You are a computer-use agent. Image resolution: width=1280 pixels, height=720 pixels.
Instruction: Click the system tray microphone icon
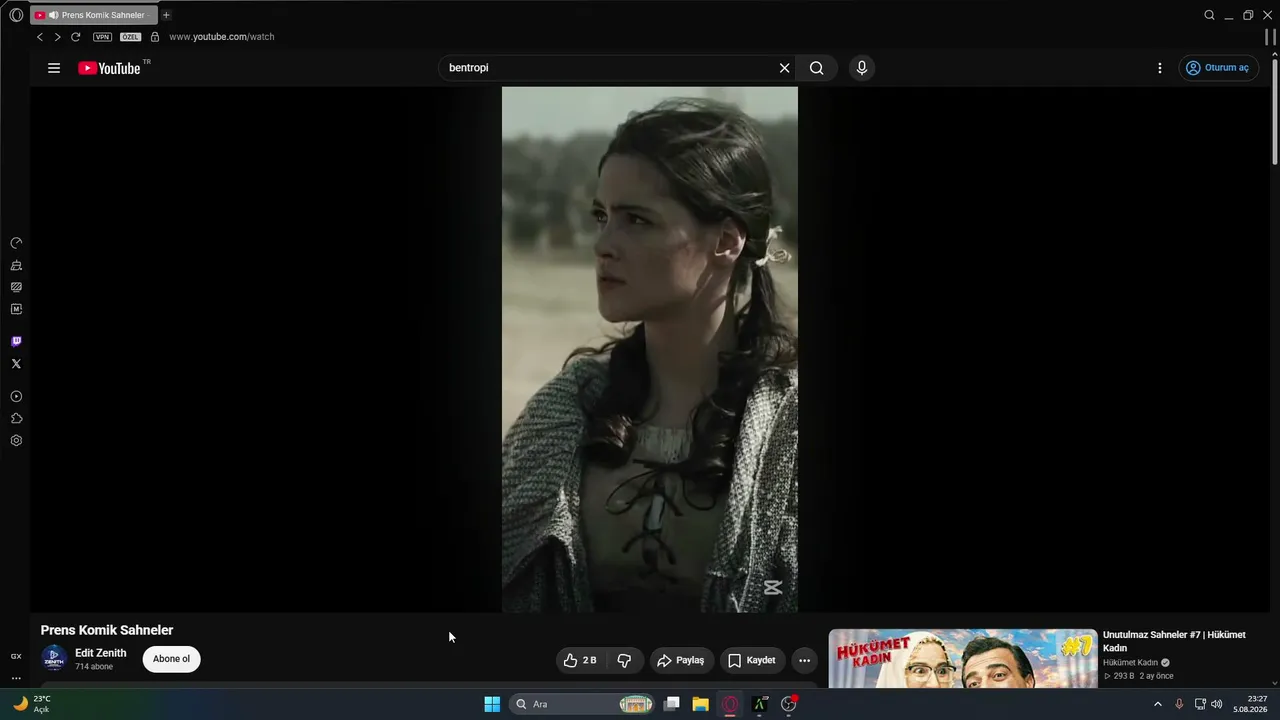(1179, 704)
